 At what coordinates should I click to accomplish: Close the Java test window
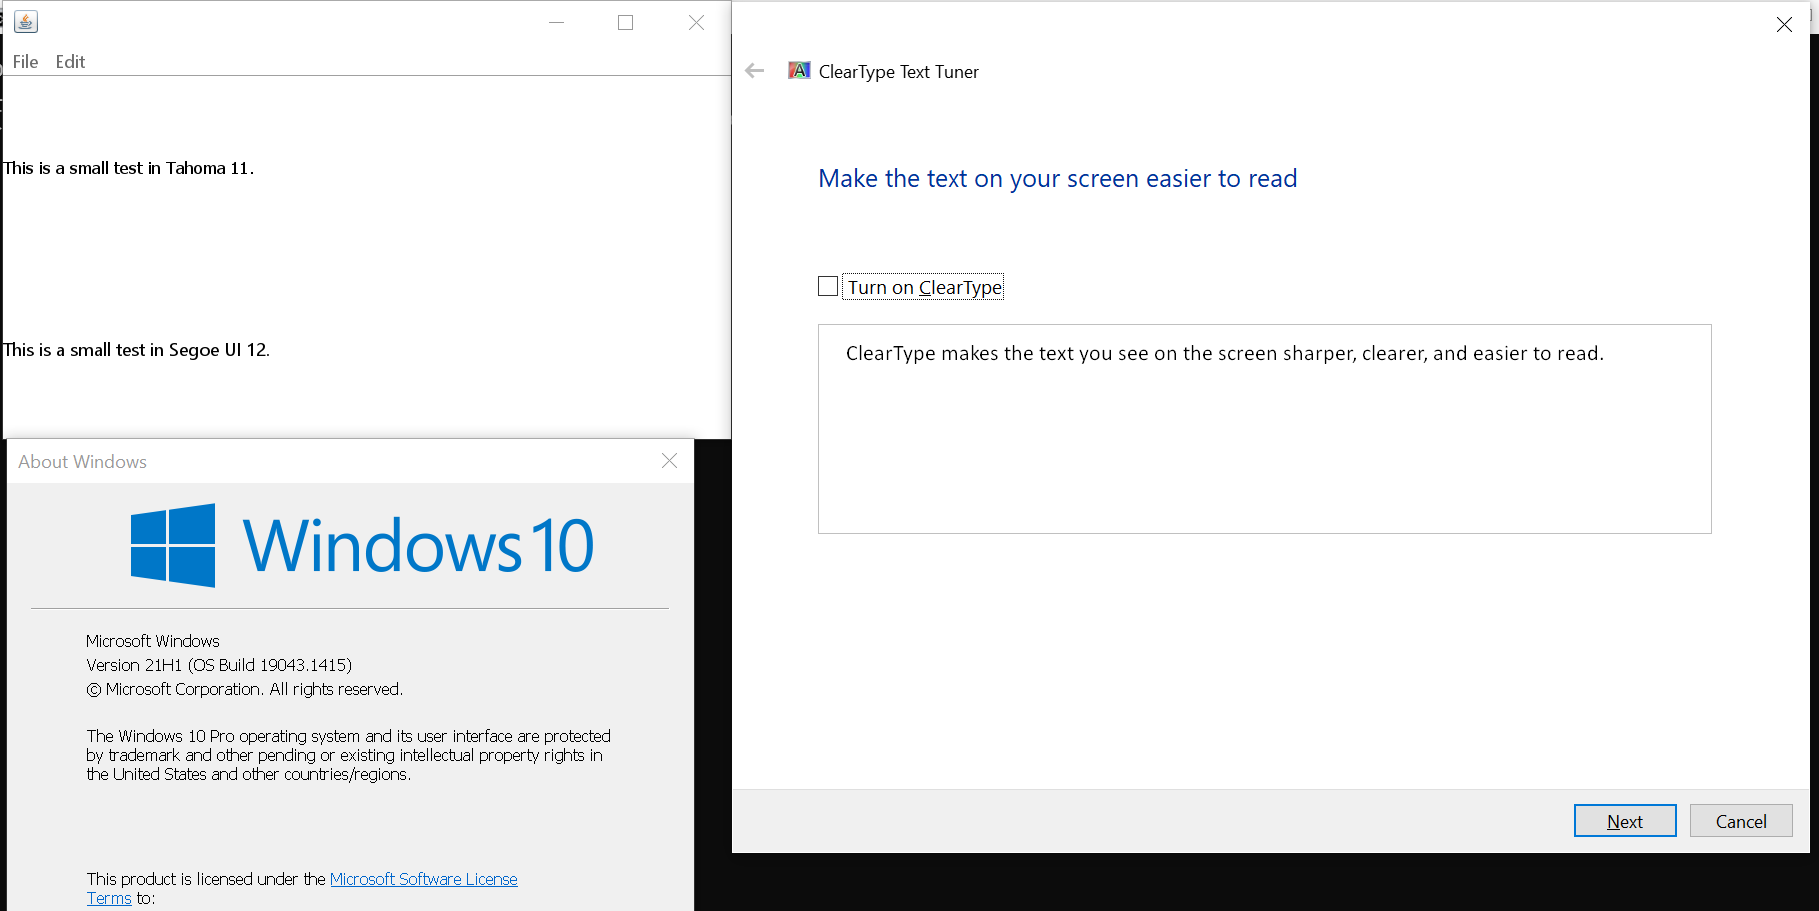(696, 22)
